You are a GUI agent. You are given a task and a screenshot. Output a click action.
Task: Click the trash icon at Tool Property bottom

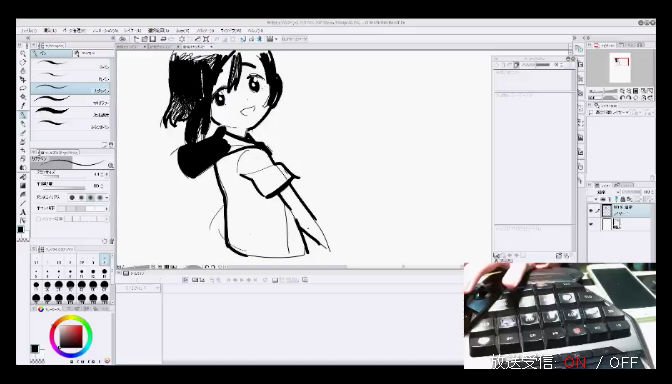pyautogui.click(x=112, y=241)
